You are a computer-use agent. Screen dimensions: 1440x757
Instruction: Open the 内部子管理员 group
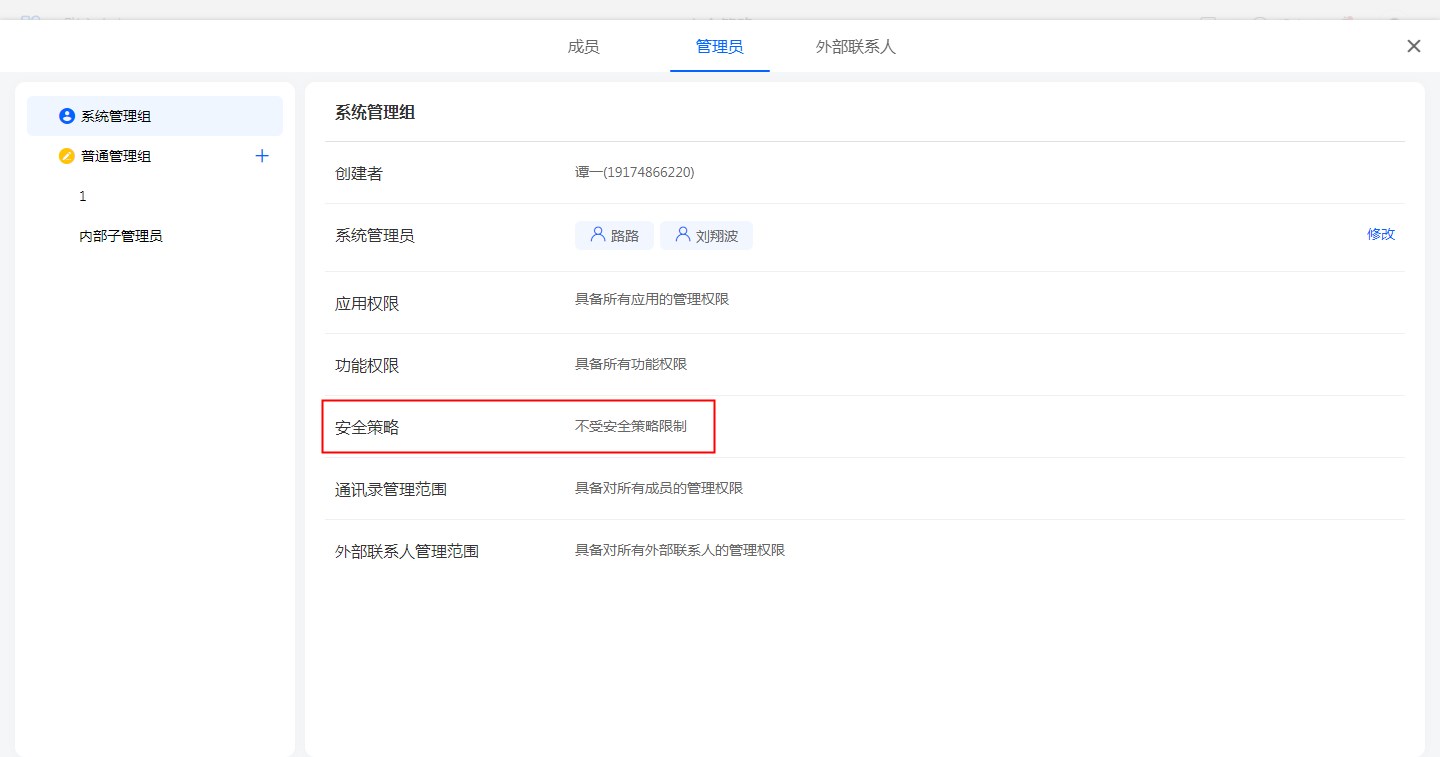point(121,236)
